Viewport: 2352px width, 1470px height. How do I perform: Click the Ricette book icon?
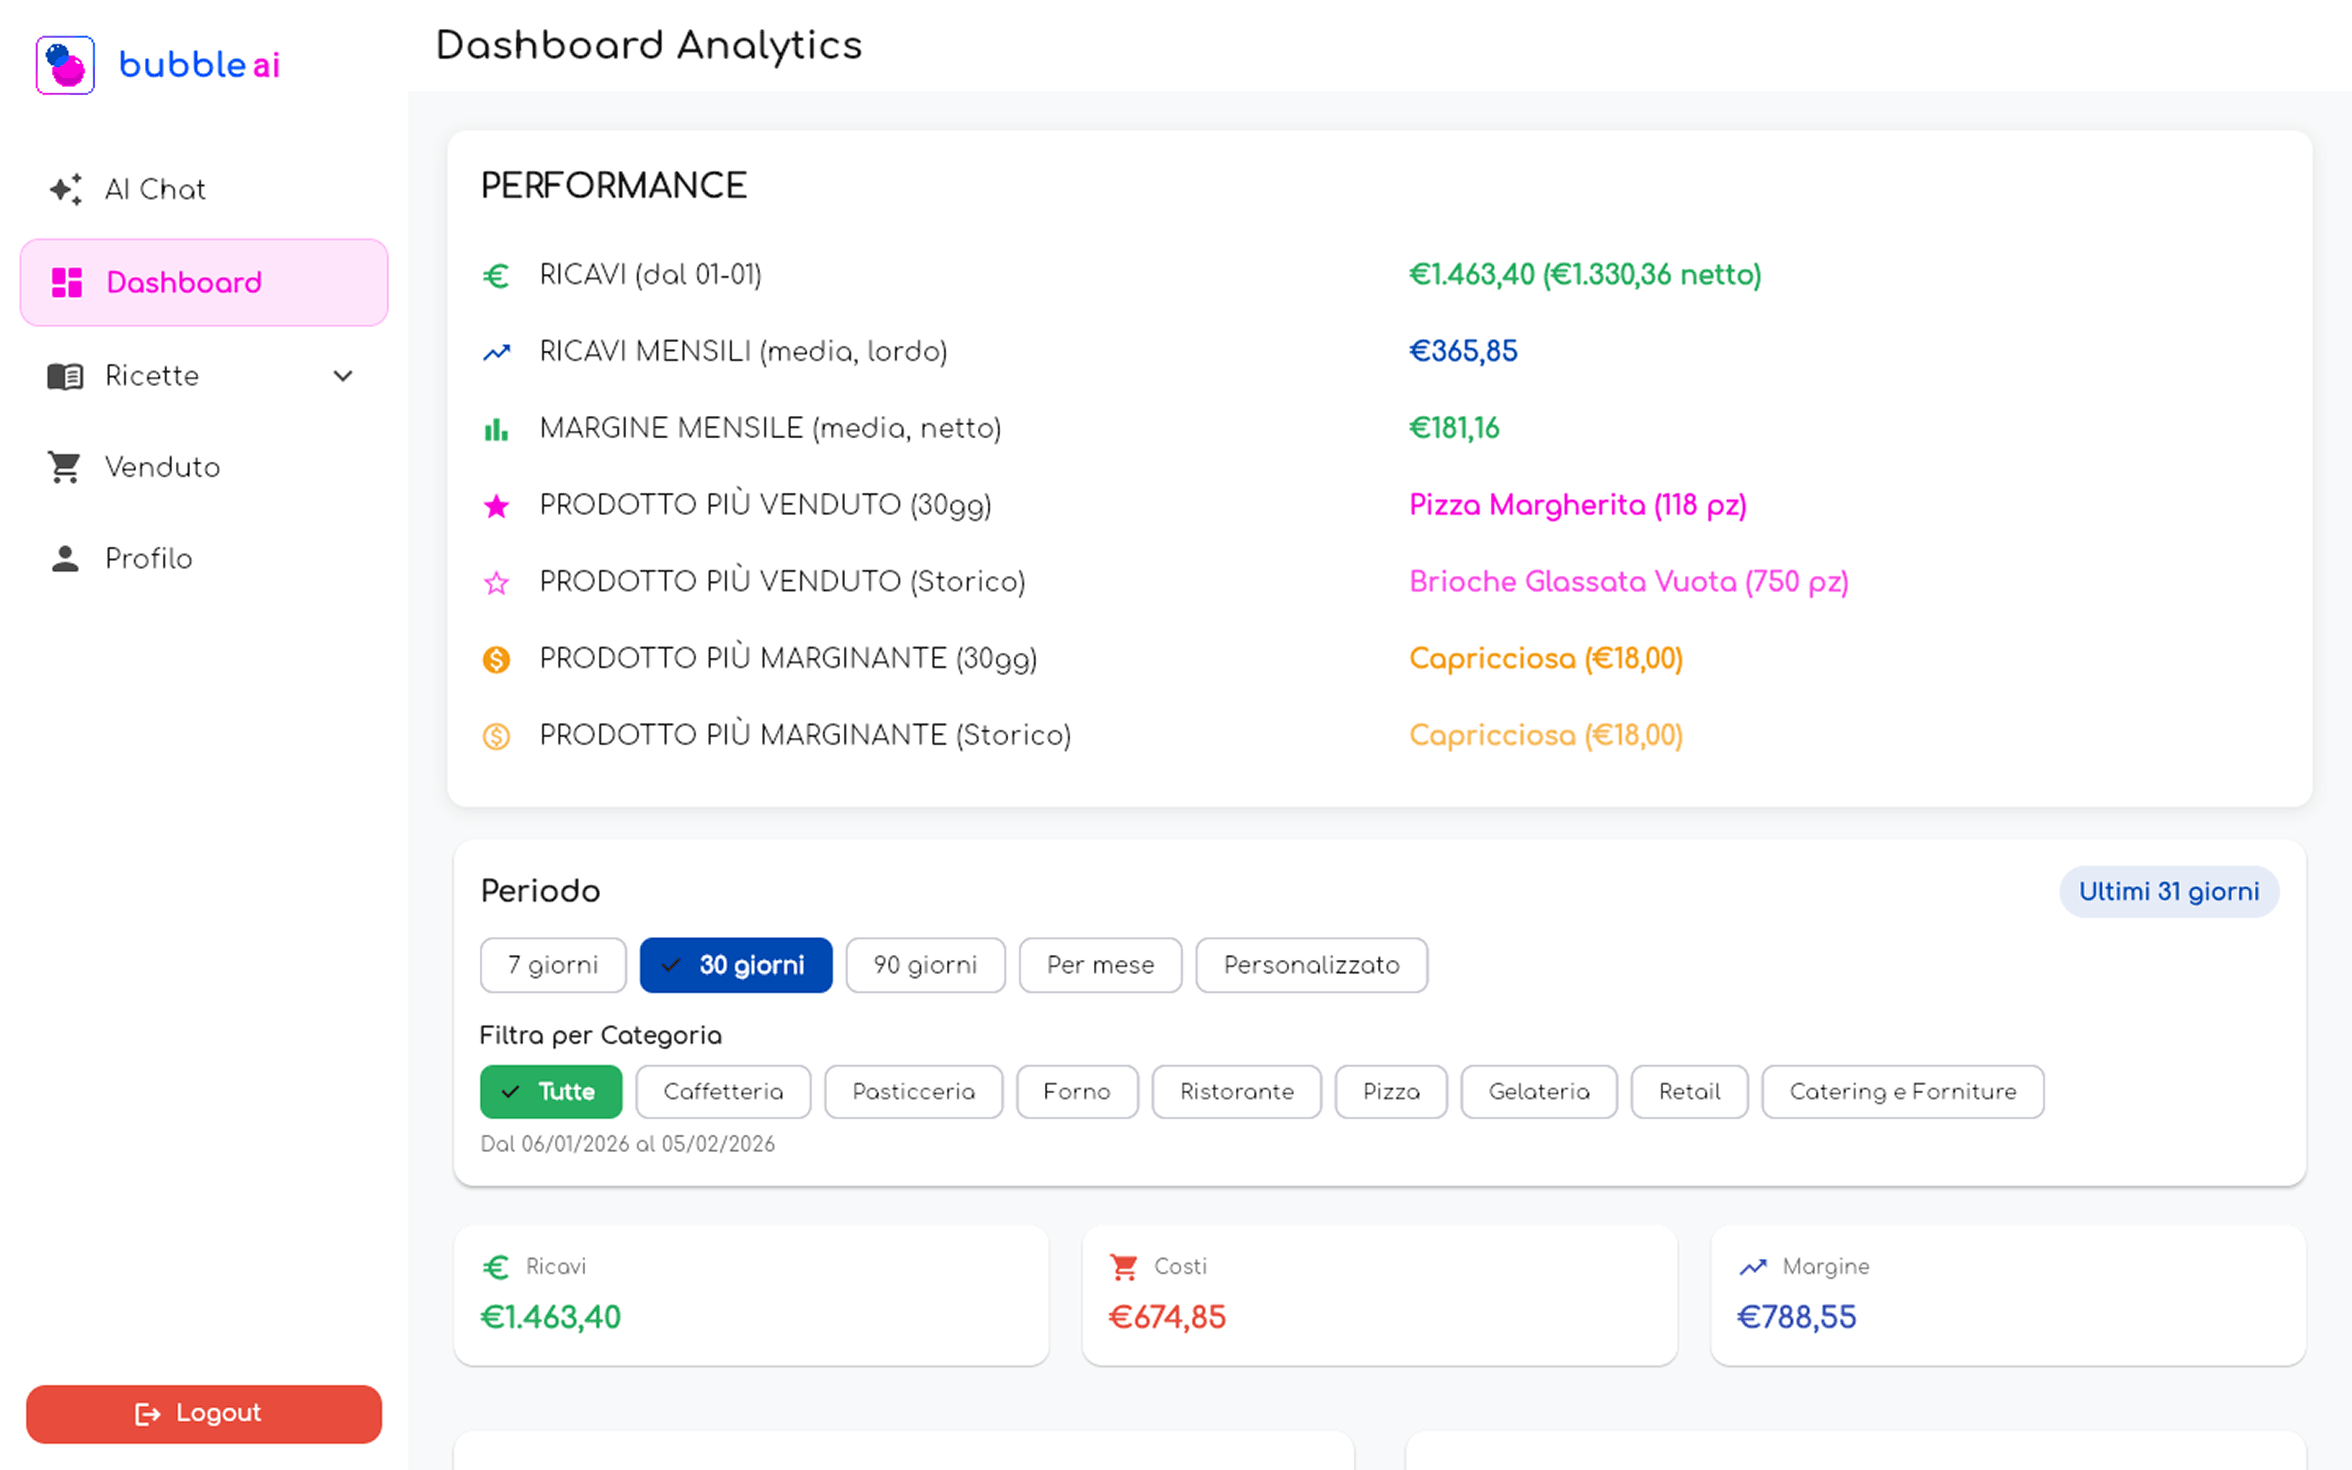click(66, 376)
